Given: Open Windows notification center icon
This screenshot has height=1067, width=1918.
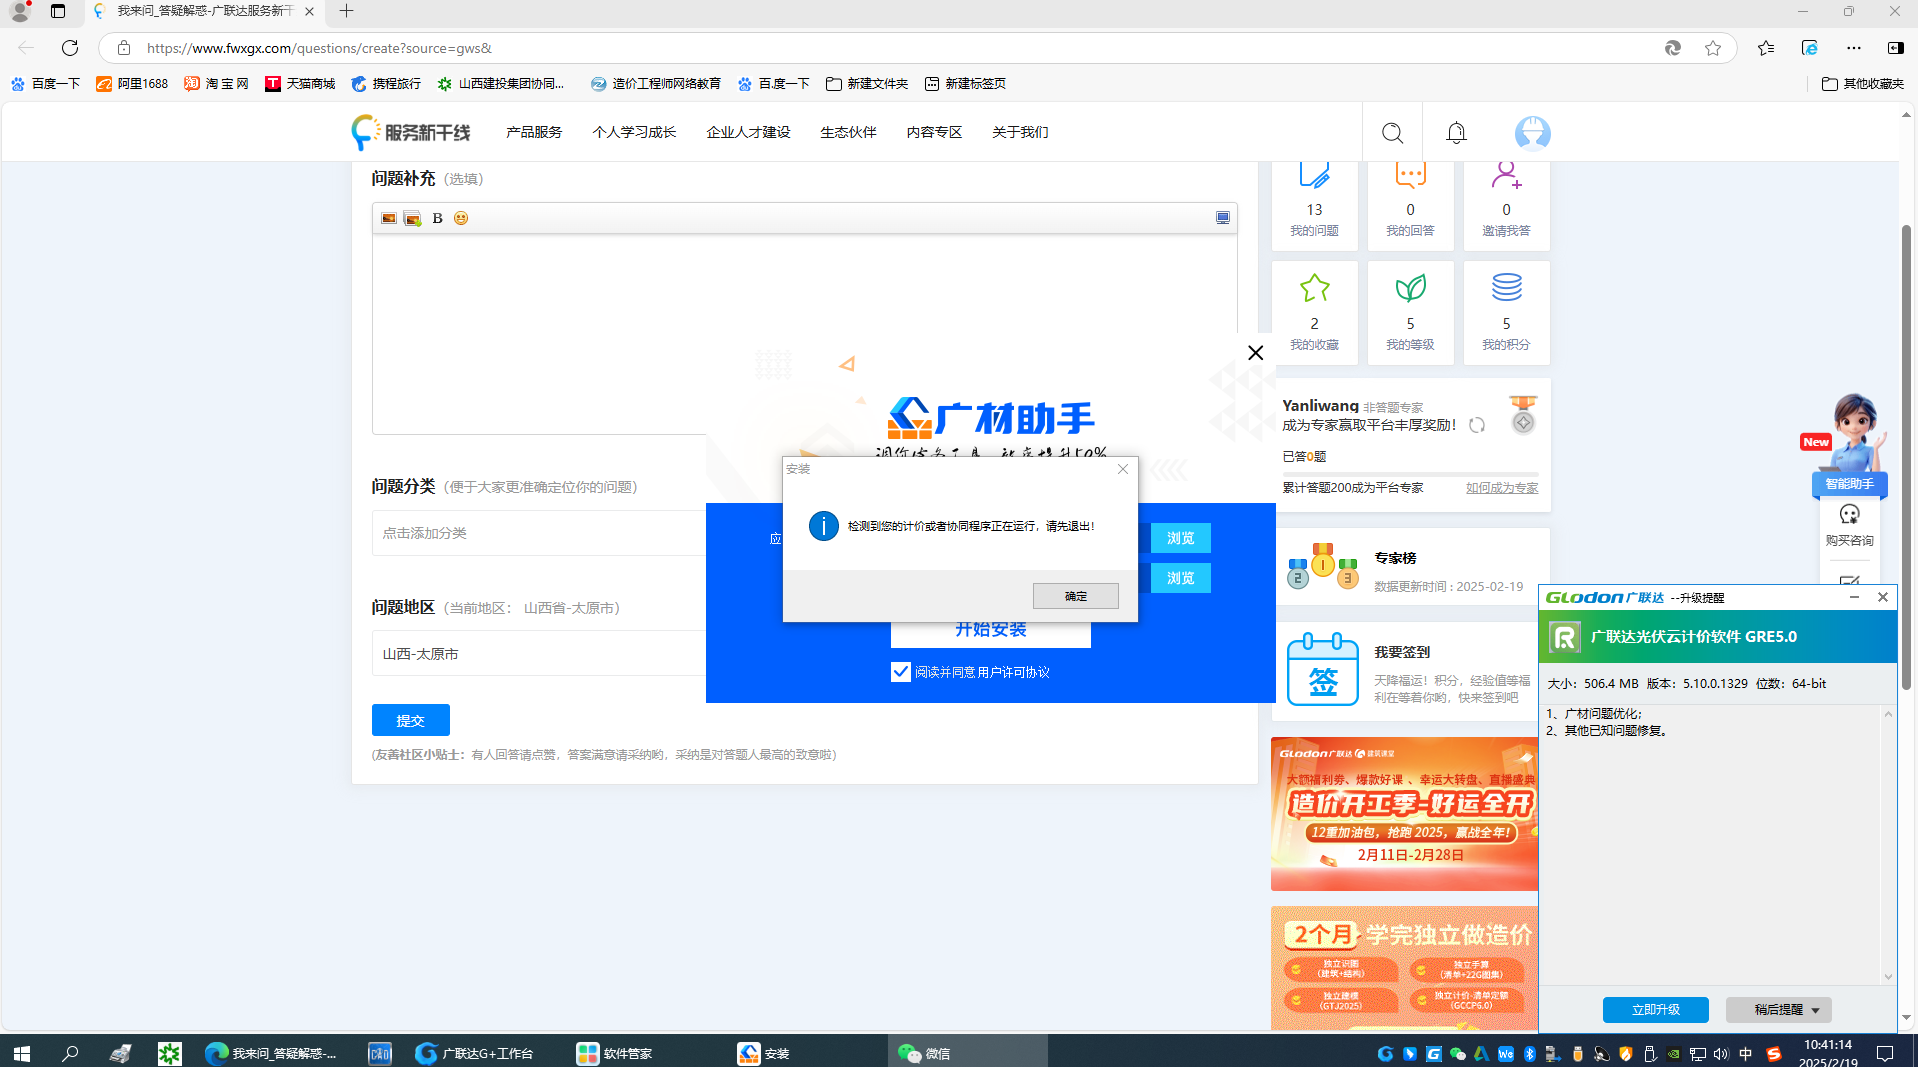Looking at the screenshot, I should (x=1885, y=1053).
